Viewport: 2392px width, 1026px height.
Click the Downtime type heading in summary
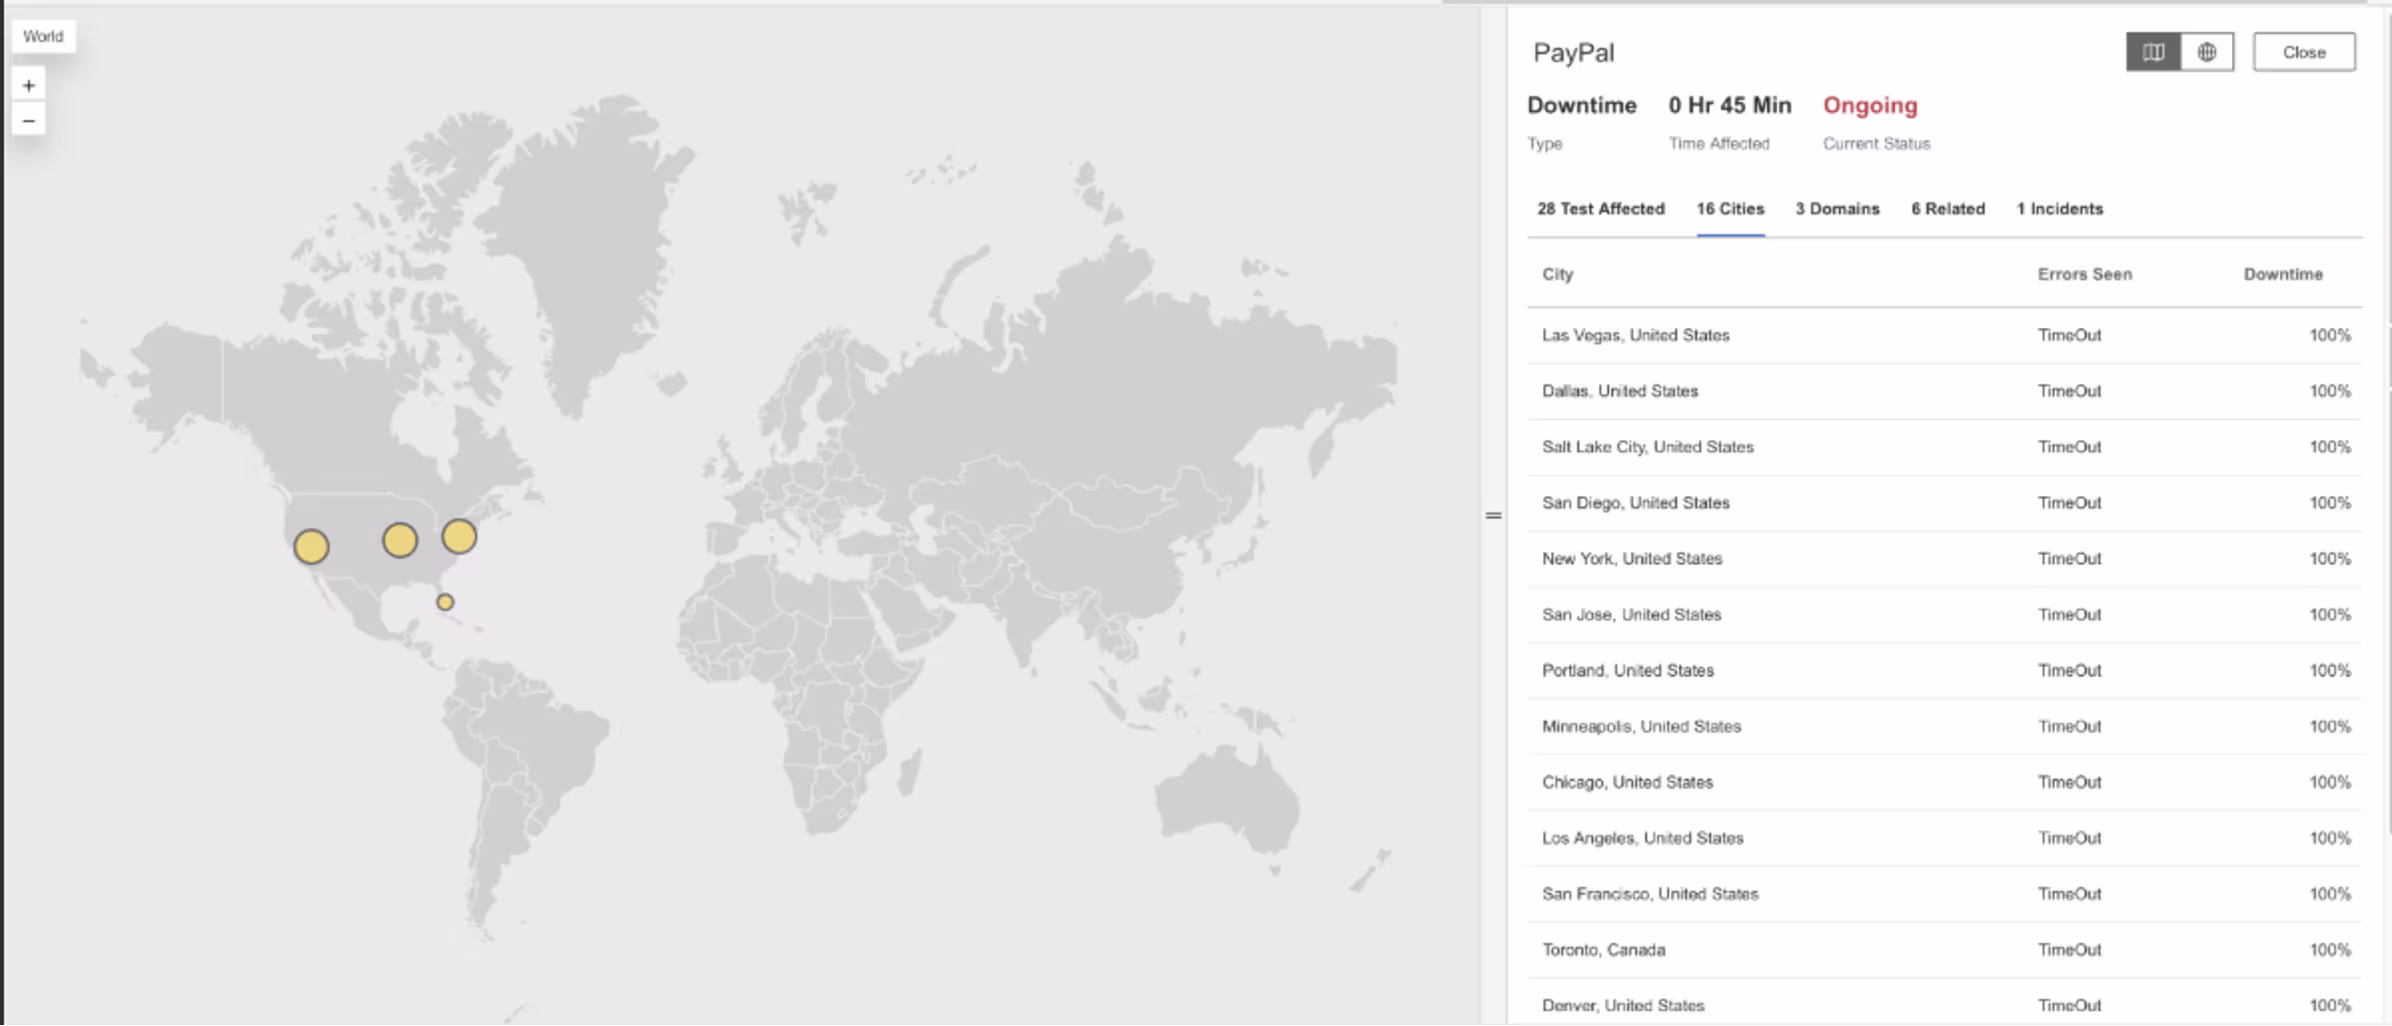[x=1582, y=105]
